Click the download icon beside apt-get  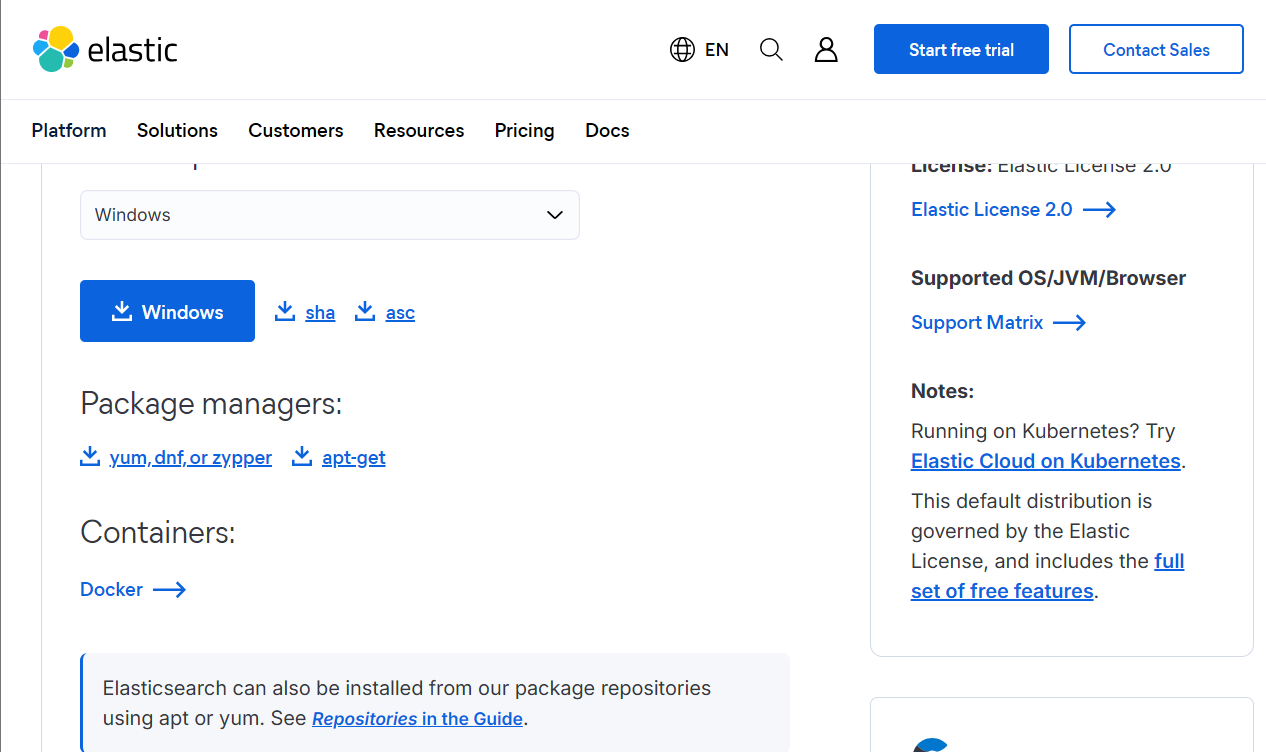[302, 456]
